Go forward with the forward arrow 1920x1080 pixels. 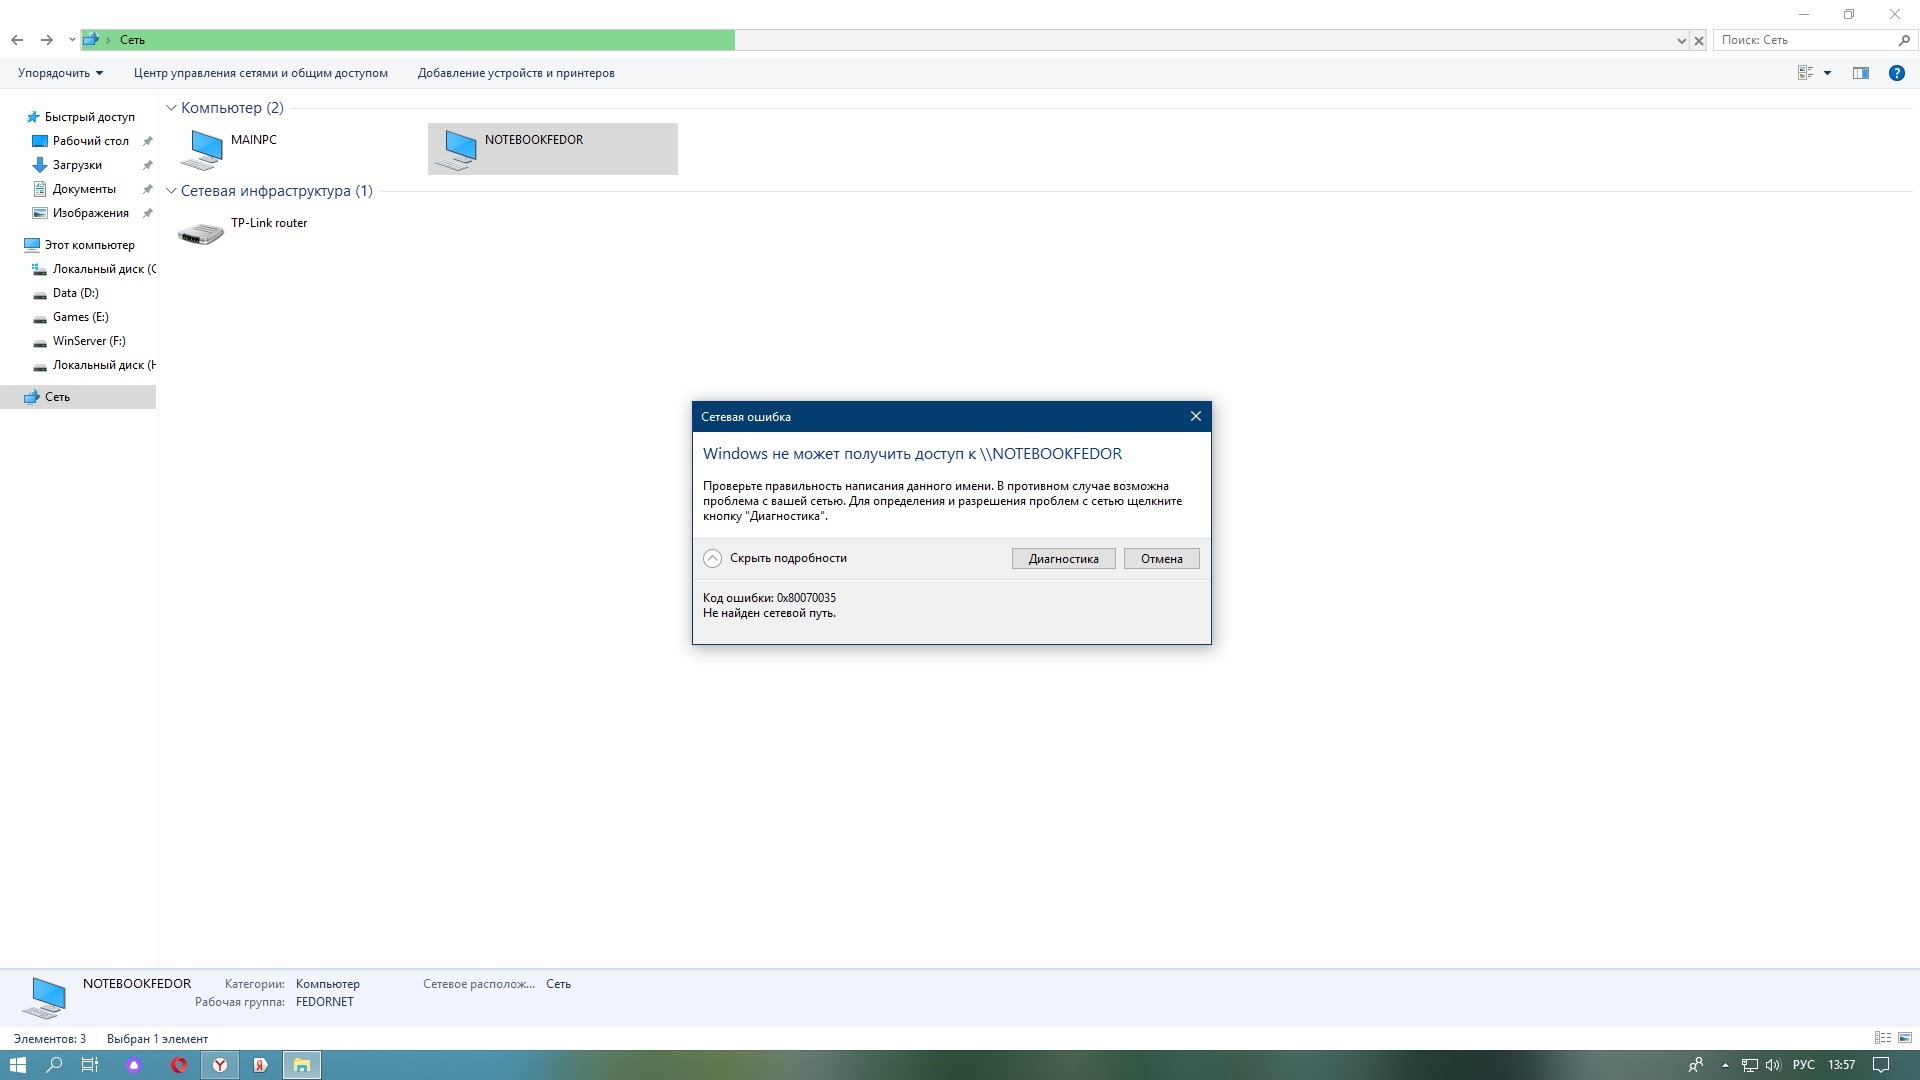[x=47, y=40]
